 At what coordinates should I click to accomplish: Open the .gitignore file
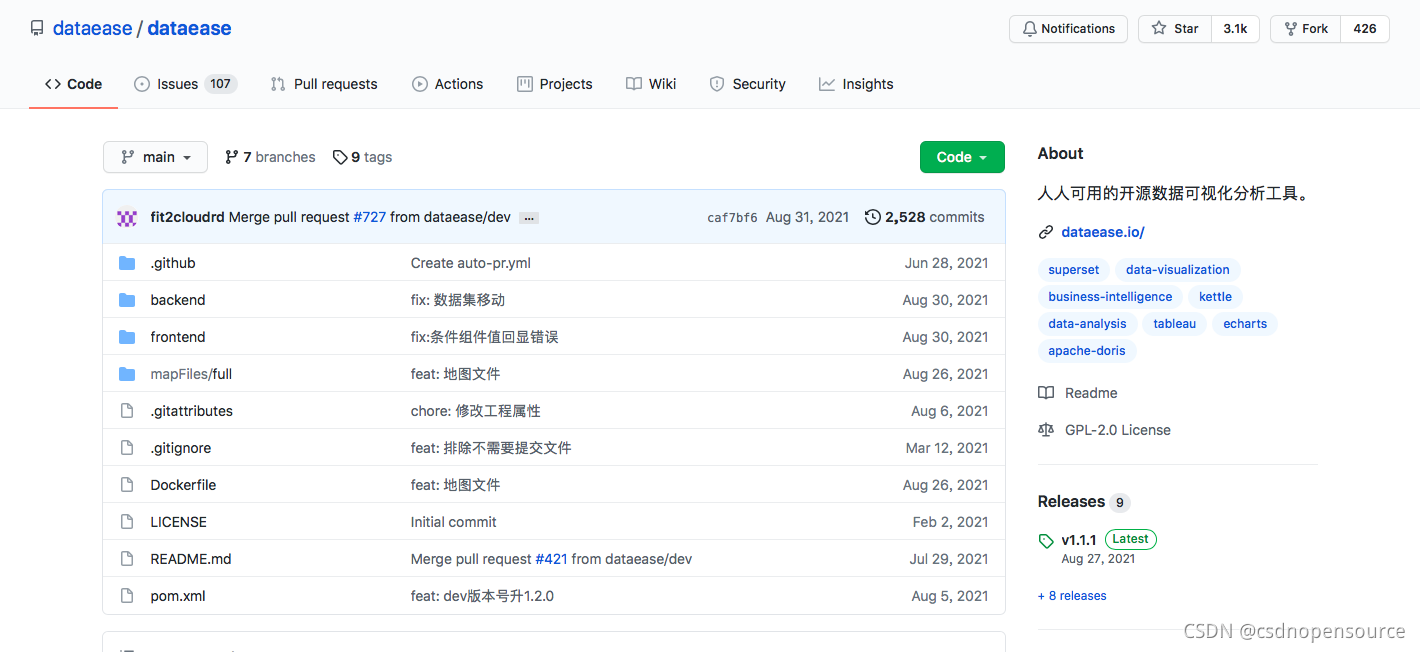pyautogui.click(x=181, y=448)
